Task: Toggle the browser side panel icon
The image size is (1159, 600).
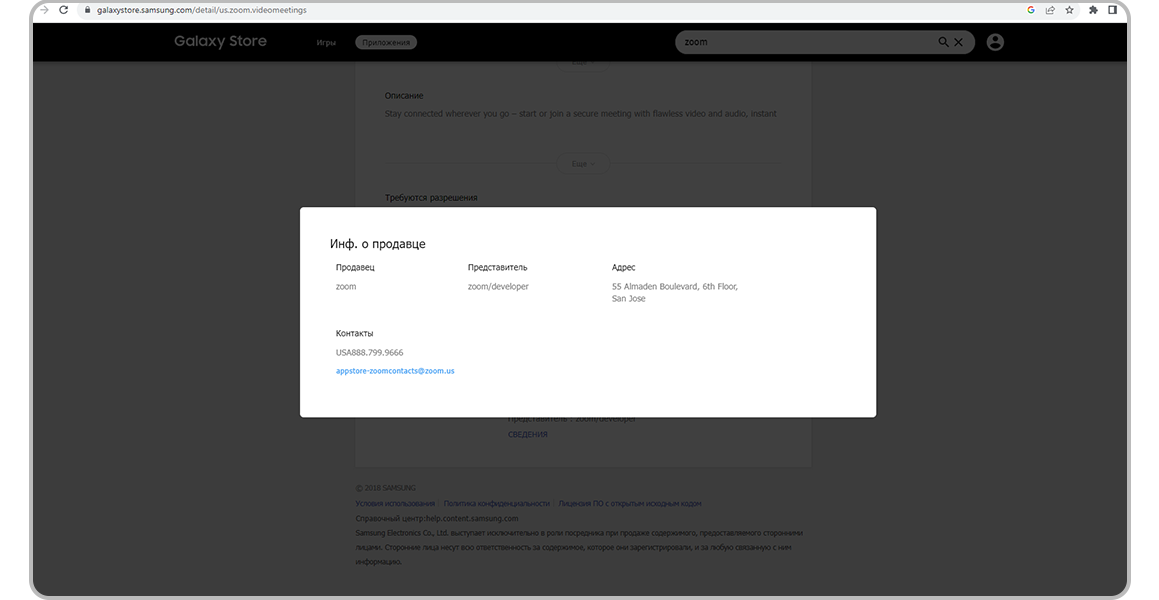Action: [1112, 10]
